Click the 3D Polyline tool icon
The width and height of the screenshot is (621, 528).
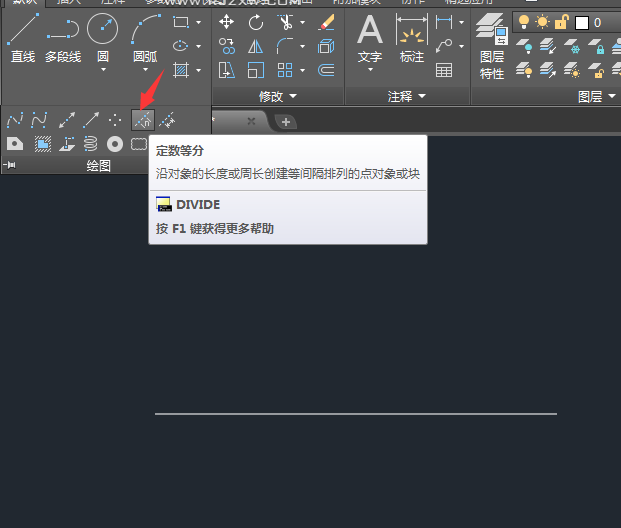67,144
